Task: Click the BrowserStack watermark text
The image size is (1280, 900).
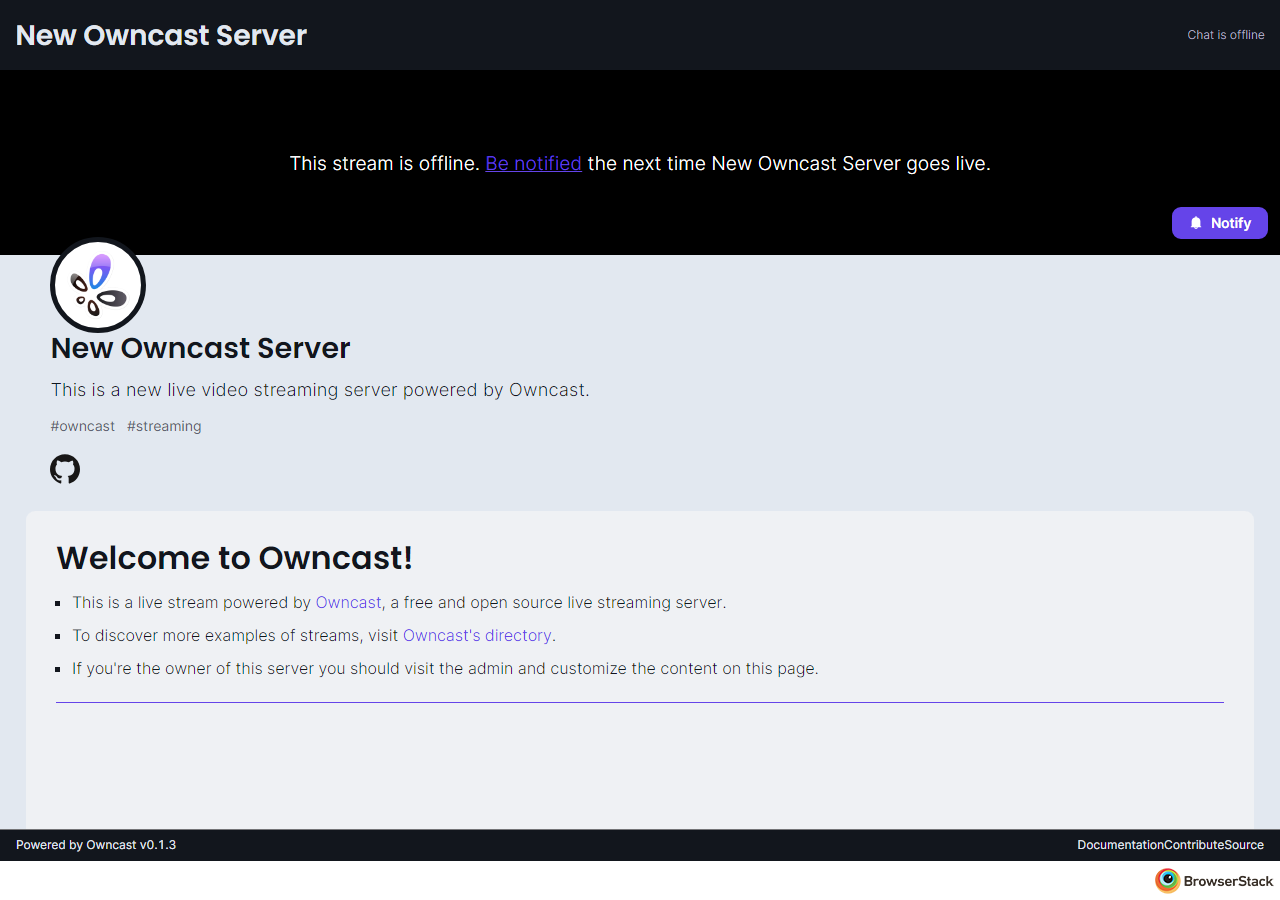Action: coord(1229,881)
